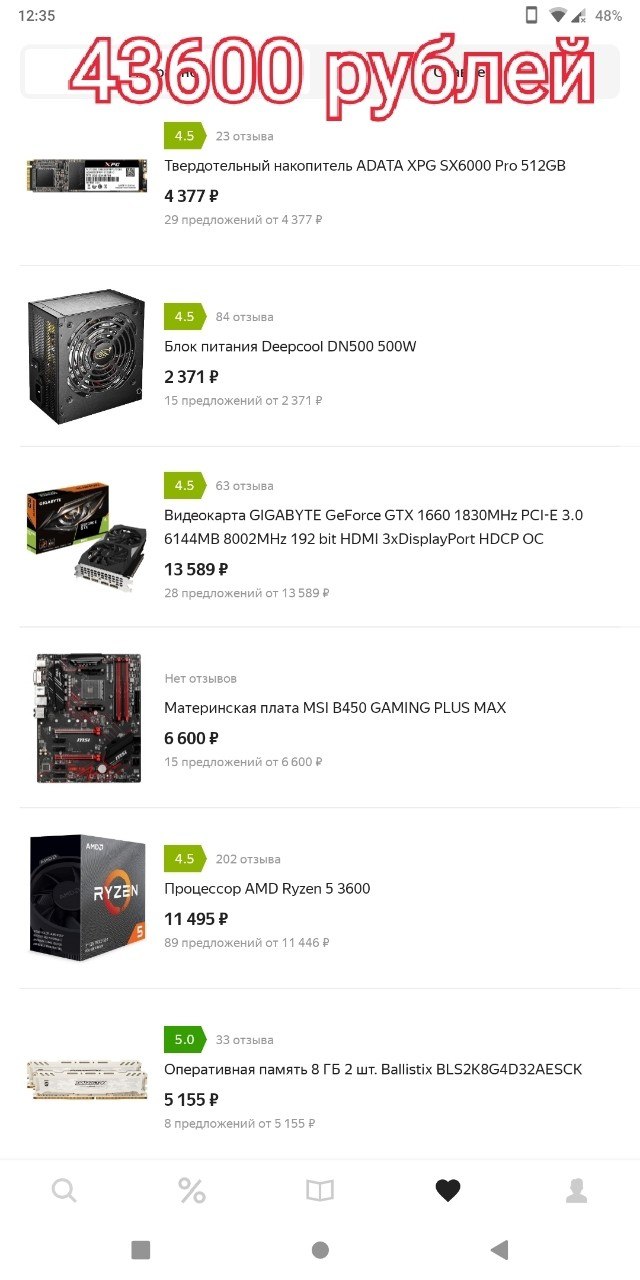The width and height of the screenshot is (640, 1280).
Task: Open the profile person icon tab
Action: click(x=576, y=1190)
